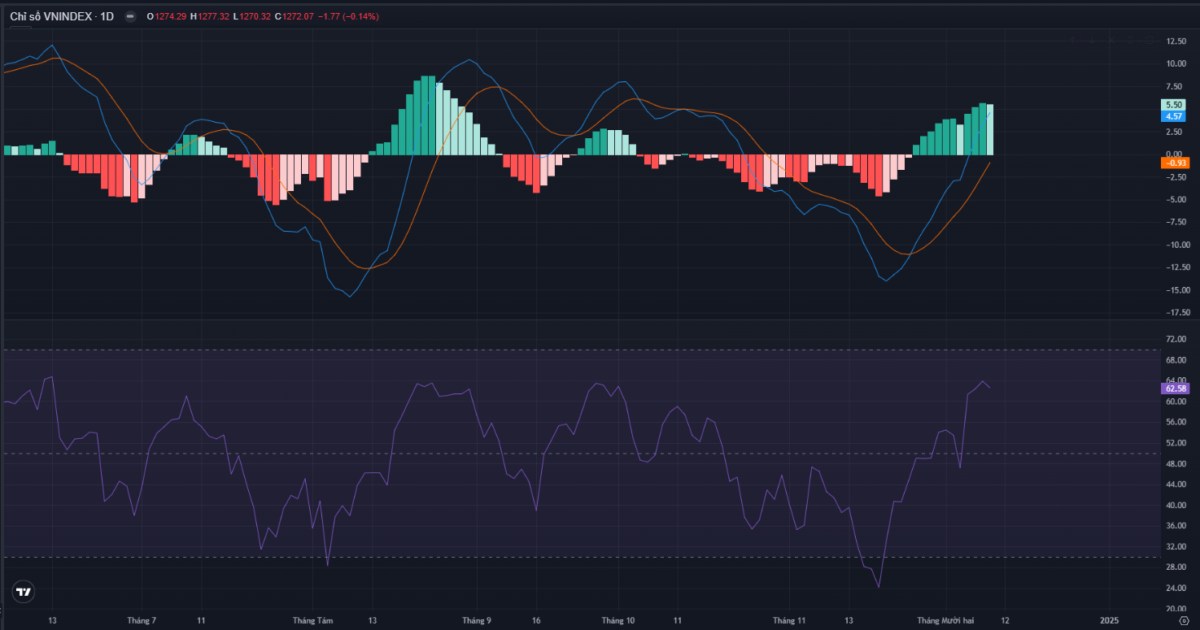
Task: Click the Tháng 11 date label
Action: pos(789,621)
